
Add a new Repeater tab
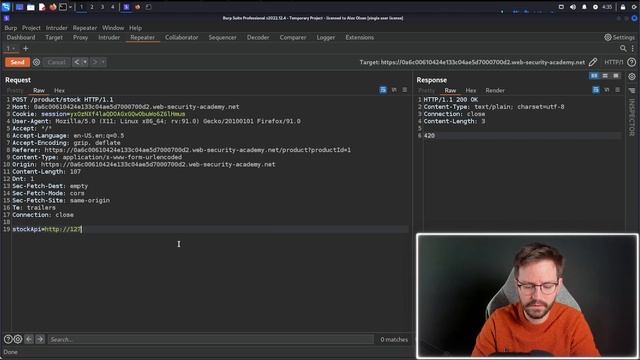pyautogui.click(x=26, y=49)
